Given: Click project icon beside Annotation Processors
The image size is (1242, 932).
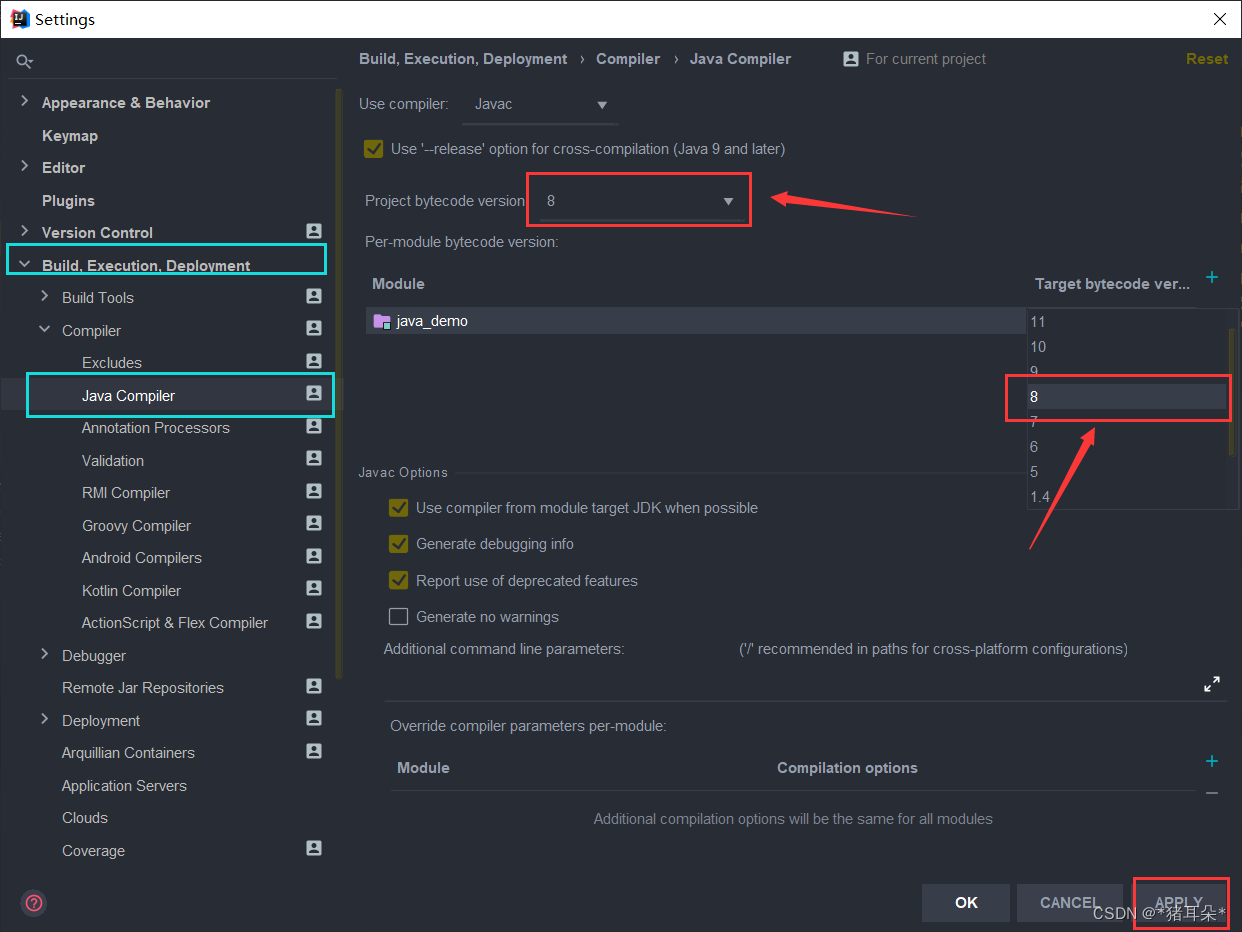Looking at the screenshot, I should [314, 426].
